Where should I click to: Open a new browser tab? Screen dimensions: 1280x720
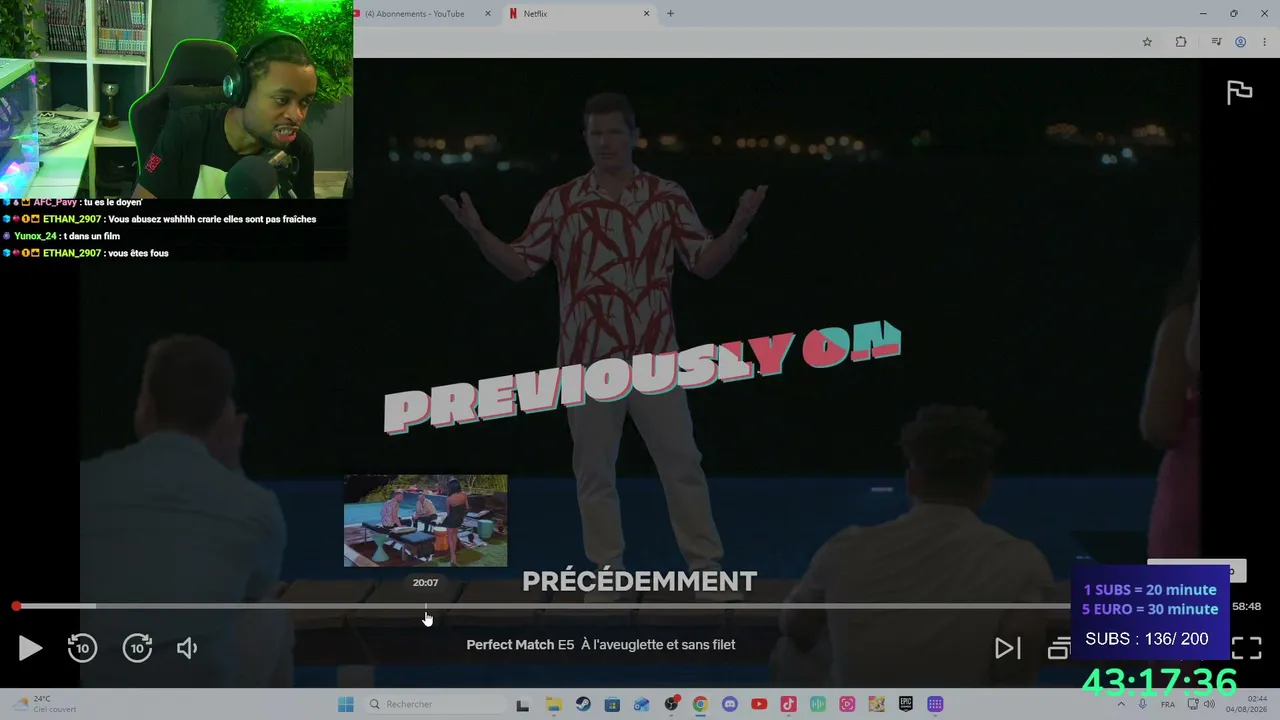[x=670, y=14]
